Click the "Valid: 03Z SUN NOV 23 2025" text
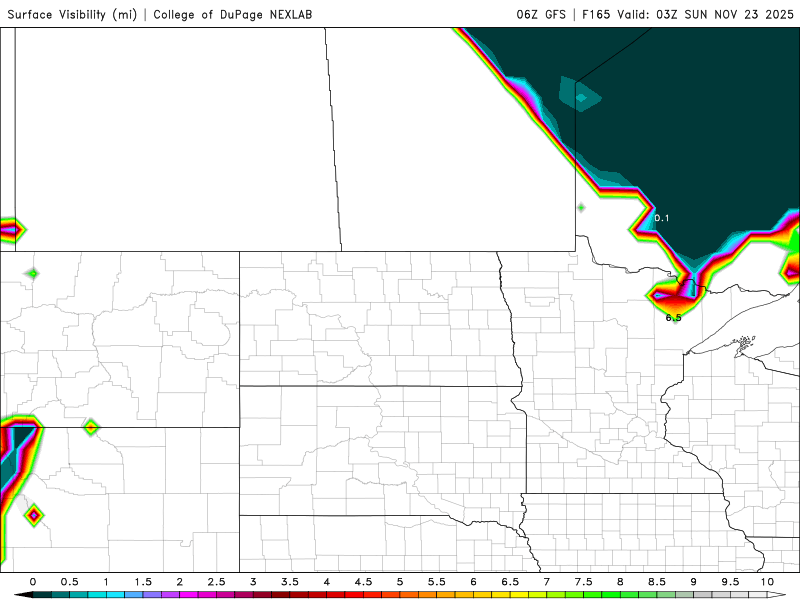The height and width of the screenshot is (600, 800). point(705,14)
